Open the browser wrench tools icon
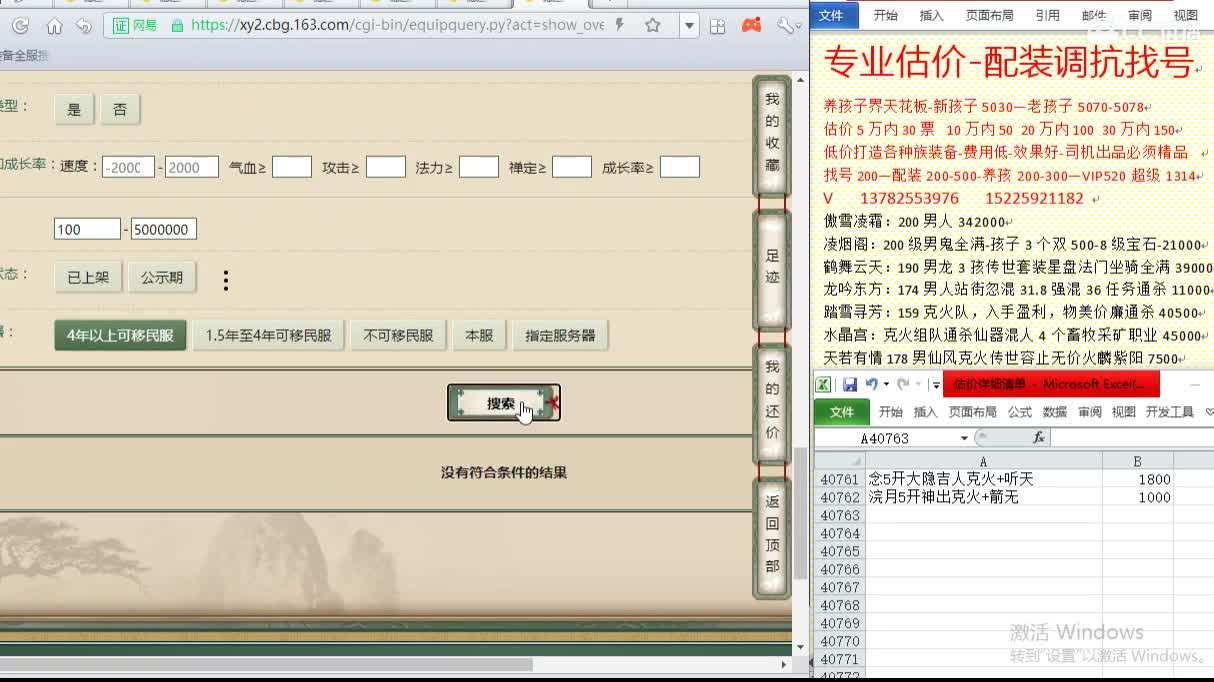This screenshot has height=682, width=1214. (787, 26)
